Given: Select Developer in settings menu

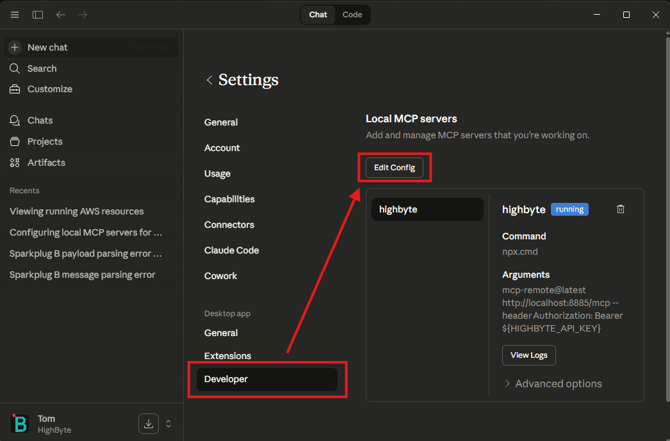Looking at the screenshot, I should 226,379.
